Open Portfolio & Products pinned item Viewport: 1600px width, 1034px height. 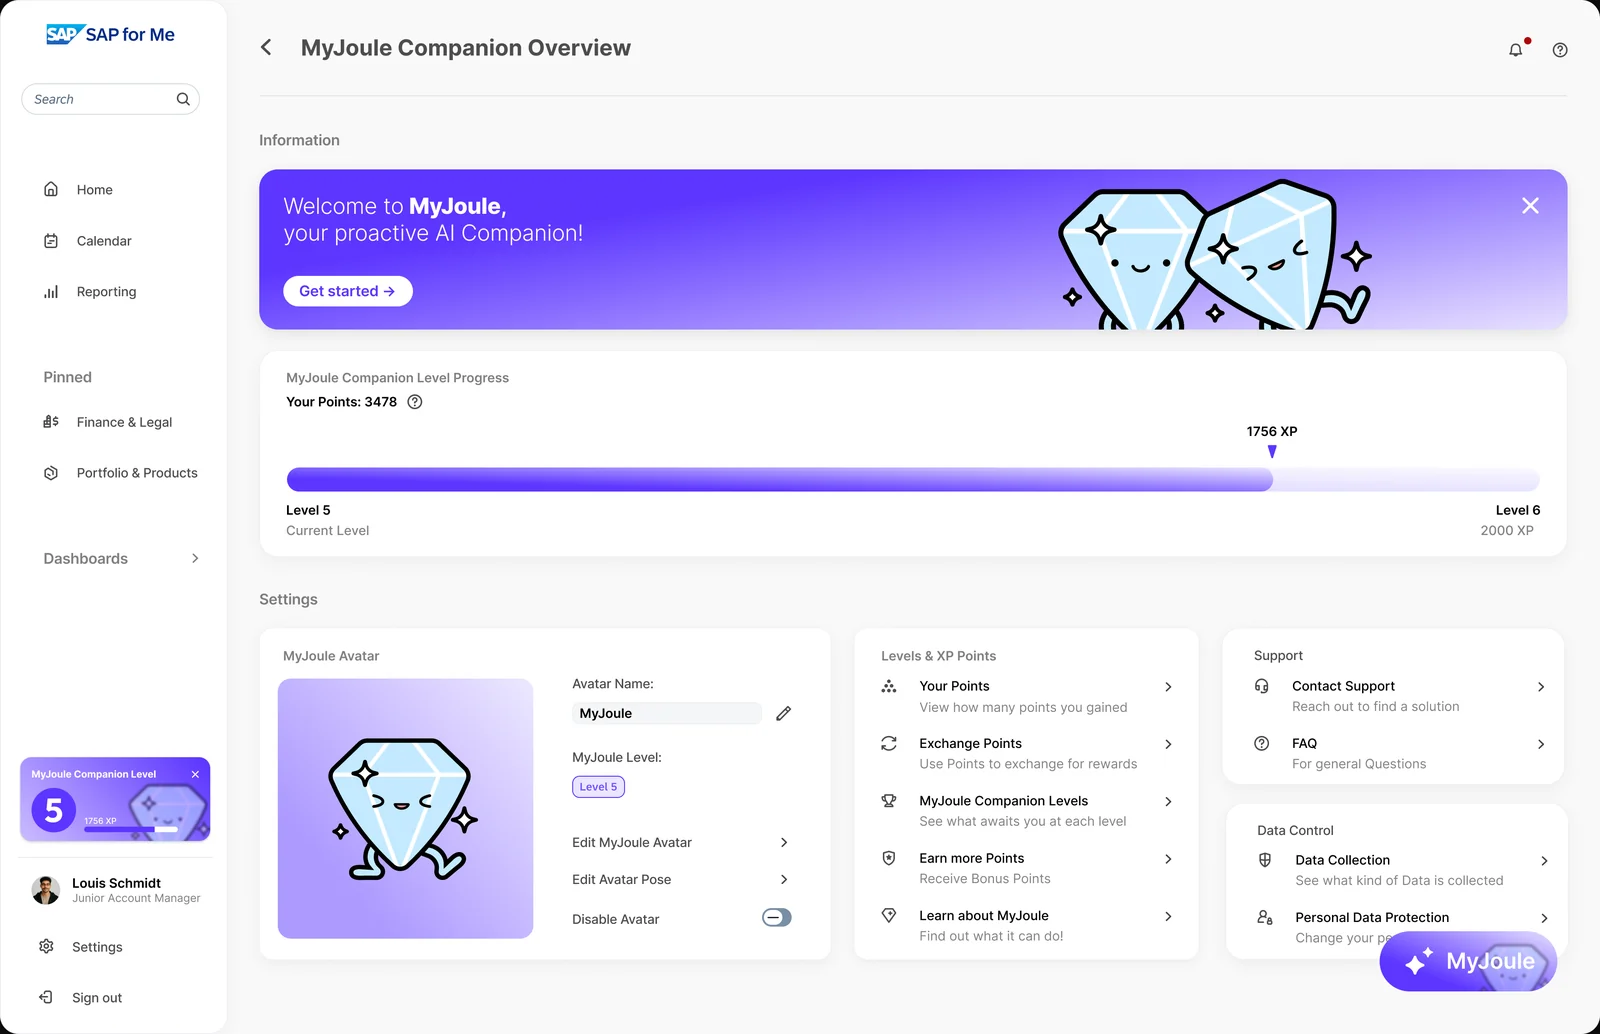(137, 473)
